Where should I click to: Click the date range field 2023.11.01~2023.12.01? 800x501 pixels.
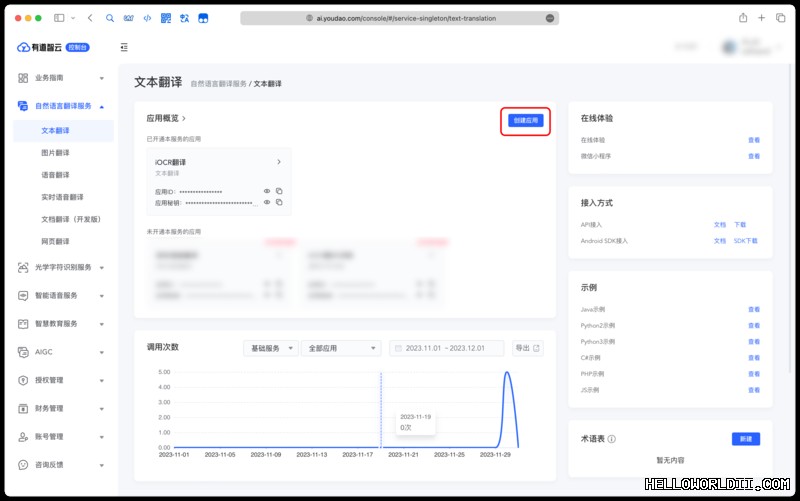[446, 348]
